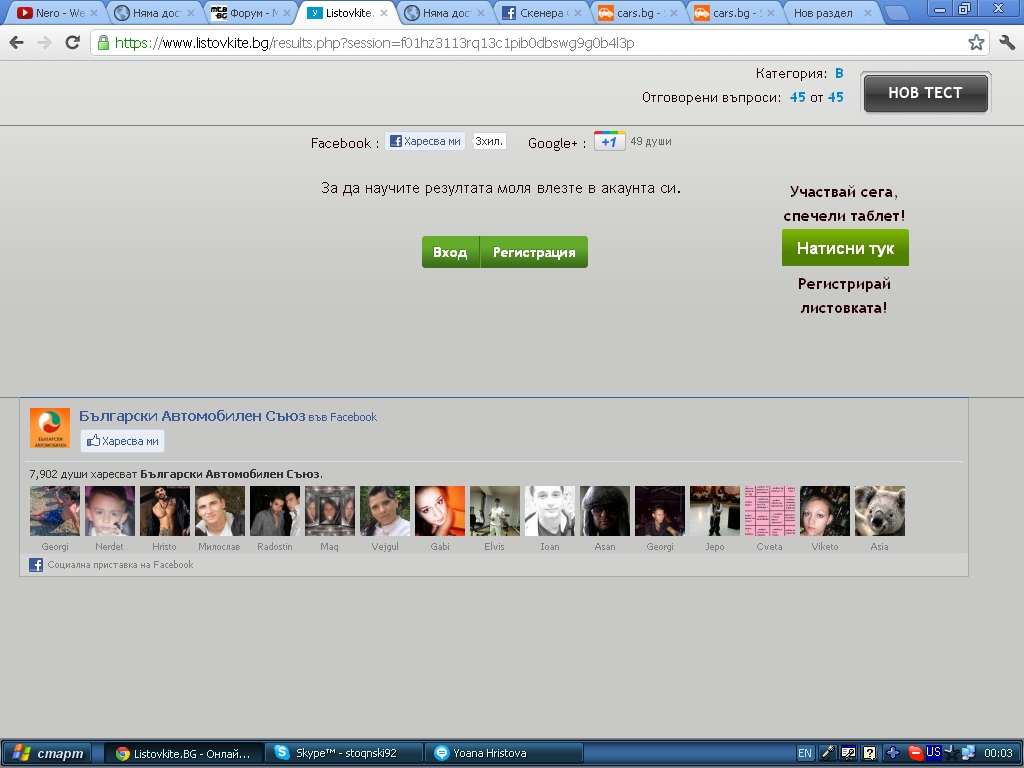Click Facebook Харесва ми button at top

[425, 142]
